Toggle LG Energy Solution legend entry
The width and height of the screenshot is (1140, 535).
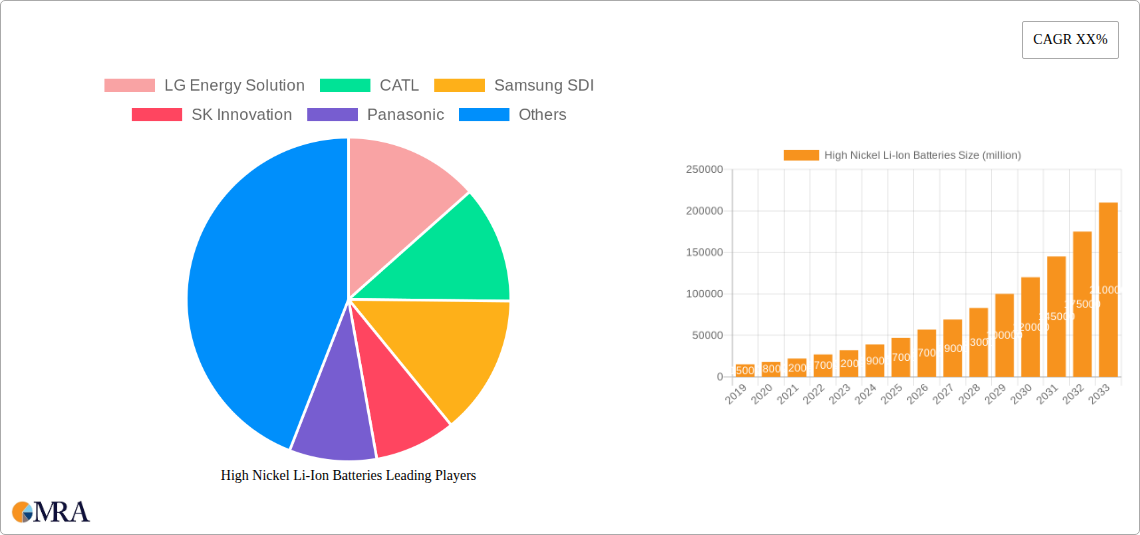coord(204,86)
